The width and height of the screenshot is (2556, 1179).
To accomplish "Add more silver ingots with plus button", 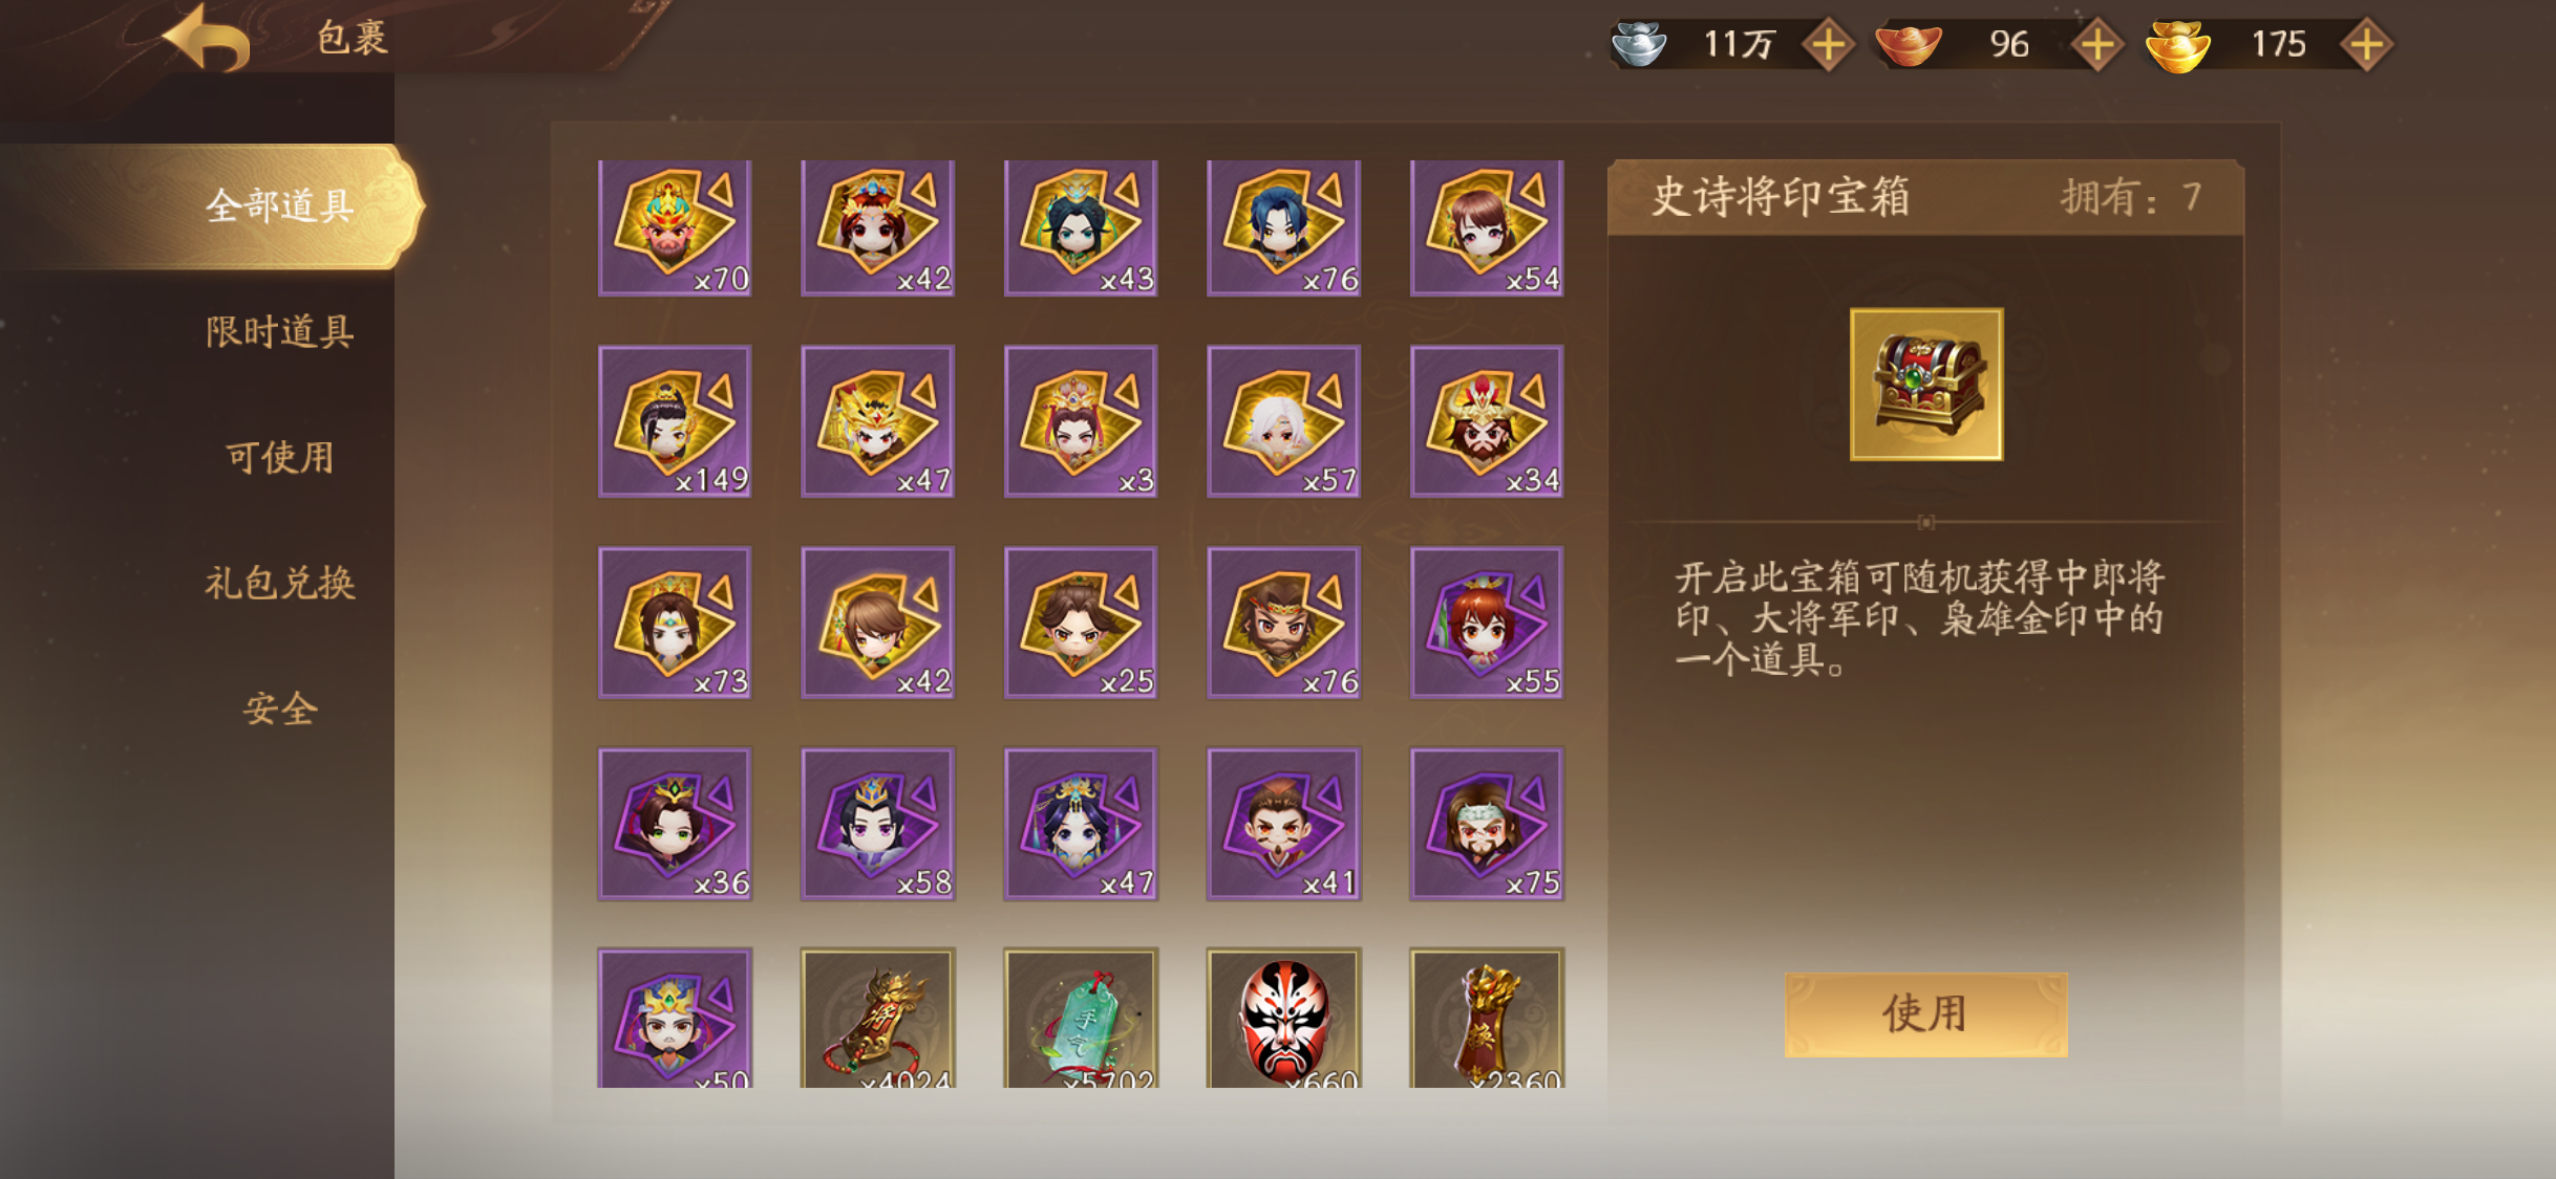I will [1828, 44].
